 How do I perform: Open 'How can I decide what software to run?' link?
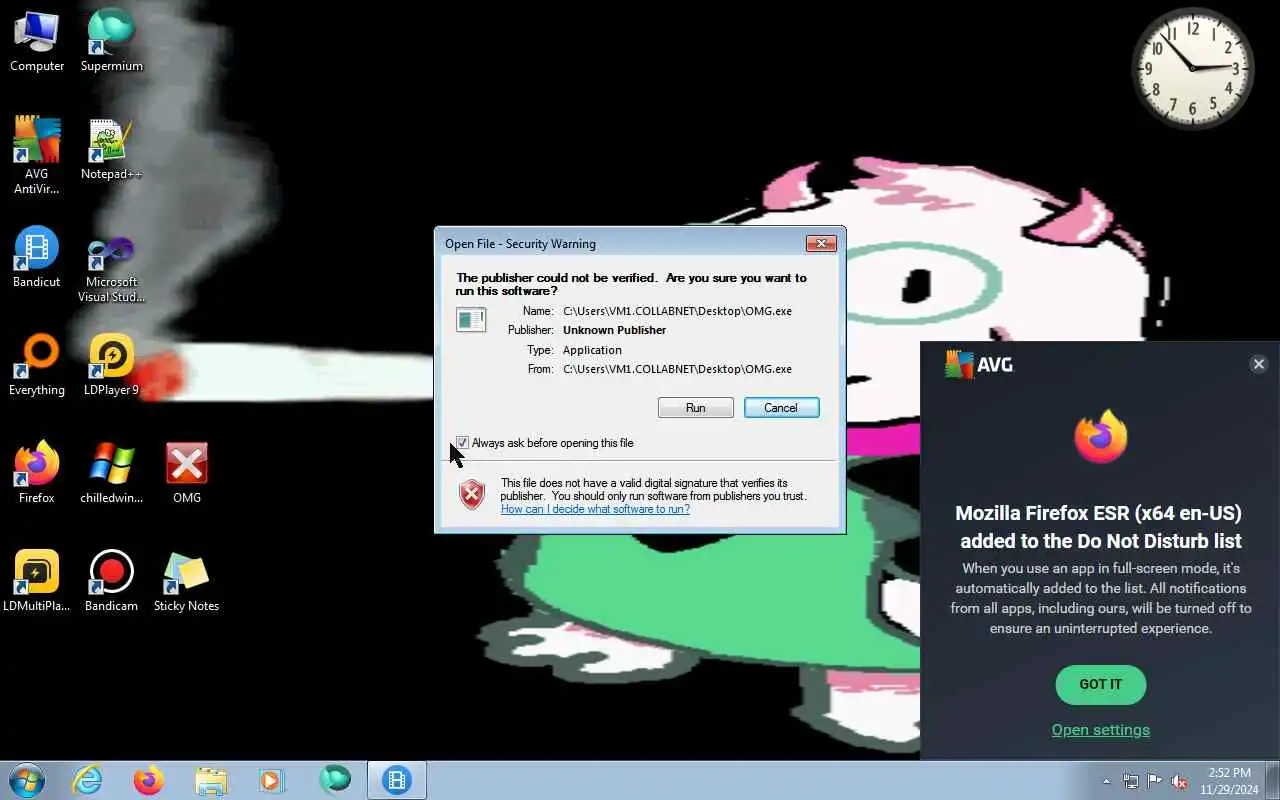click(595, 509)
